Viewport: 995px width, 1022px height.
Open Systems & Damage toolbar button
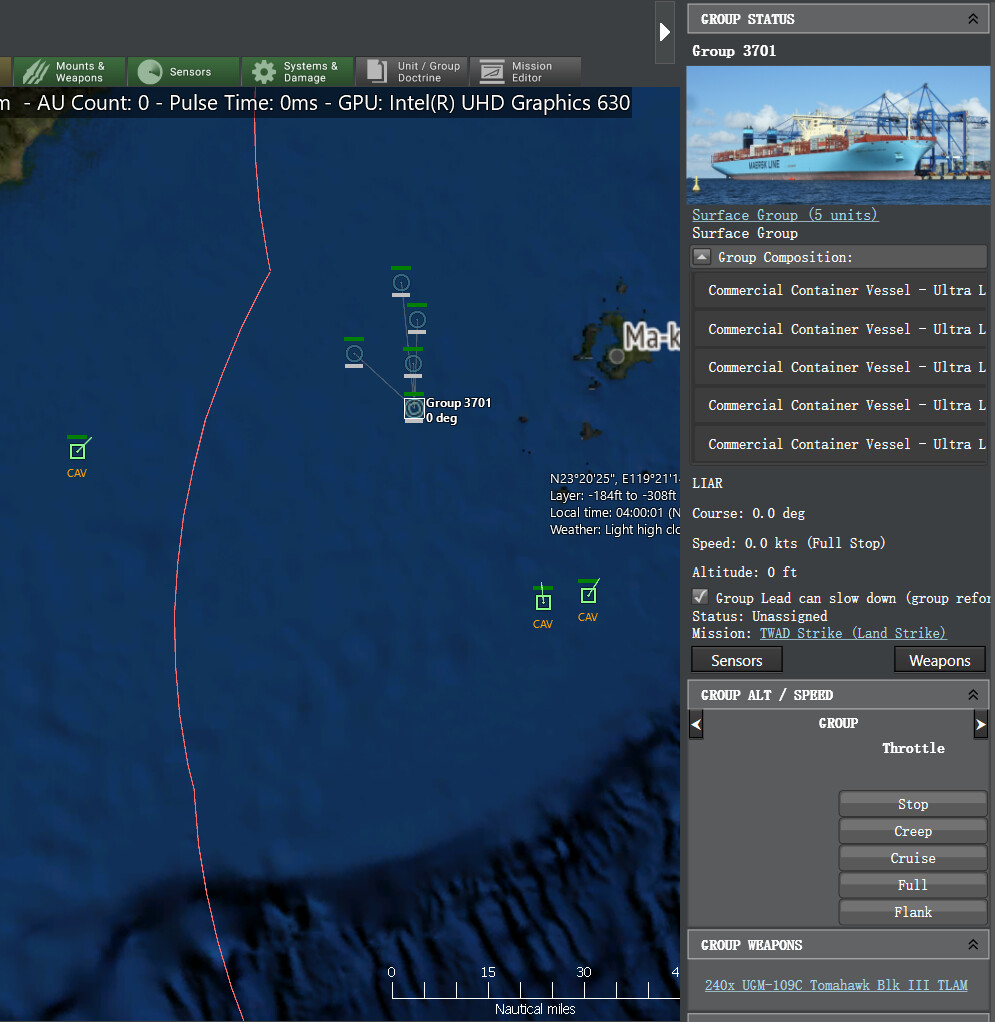tap(297, 72)
